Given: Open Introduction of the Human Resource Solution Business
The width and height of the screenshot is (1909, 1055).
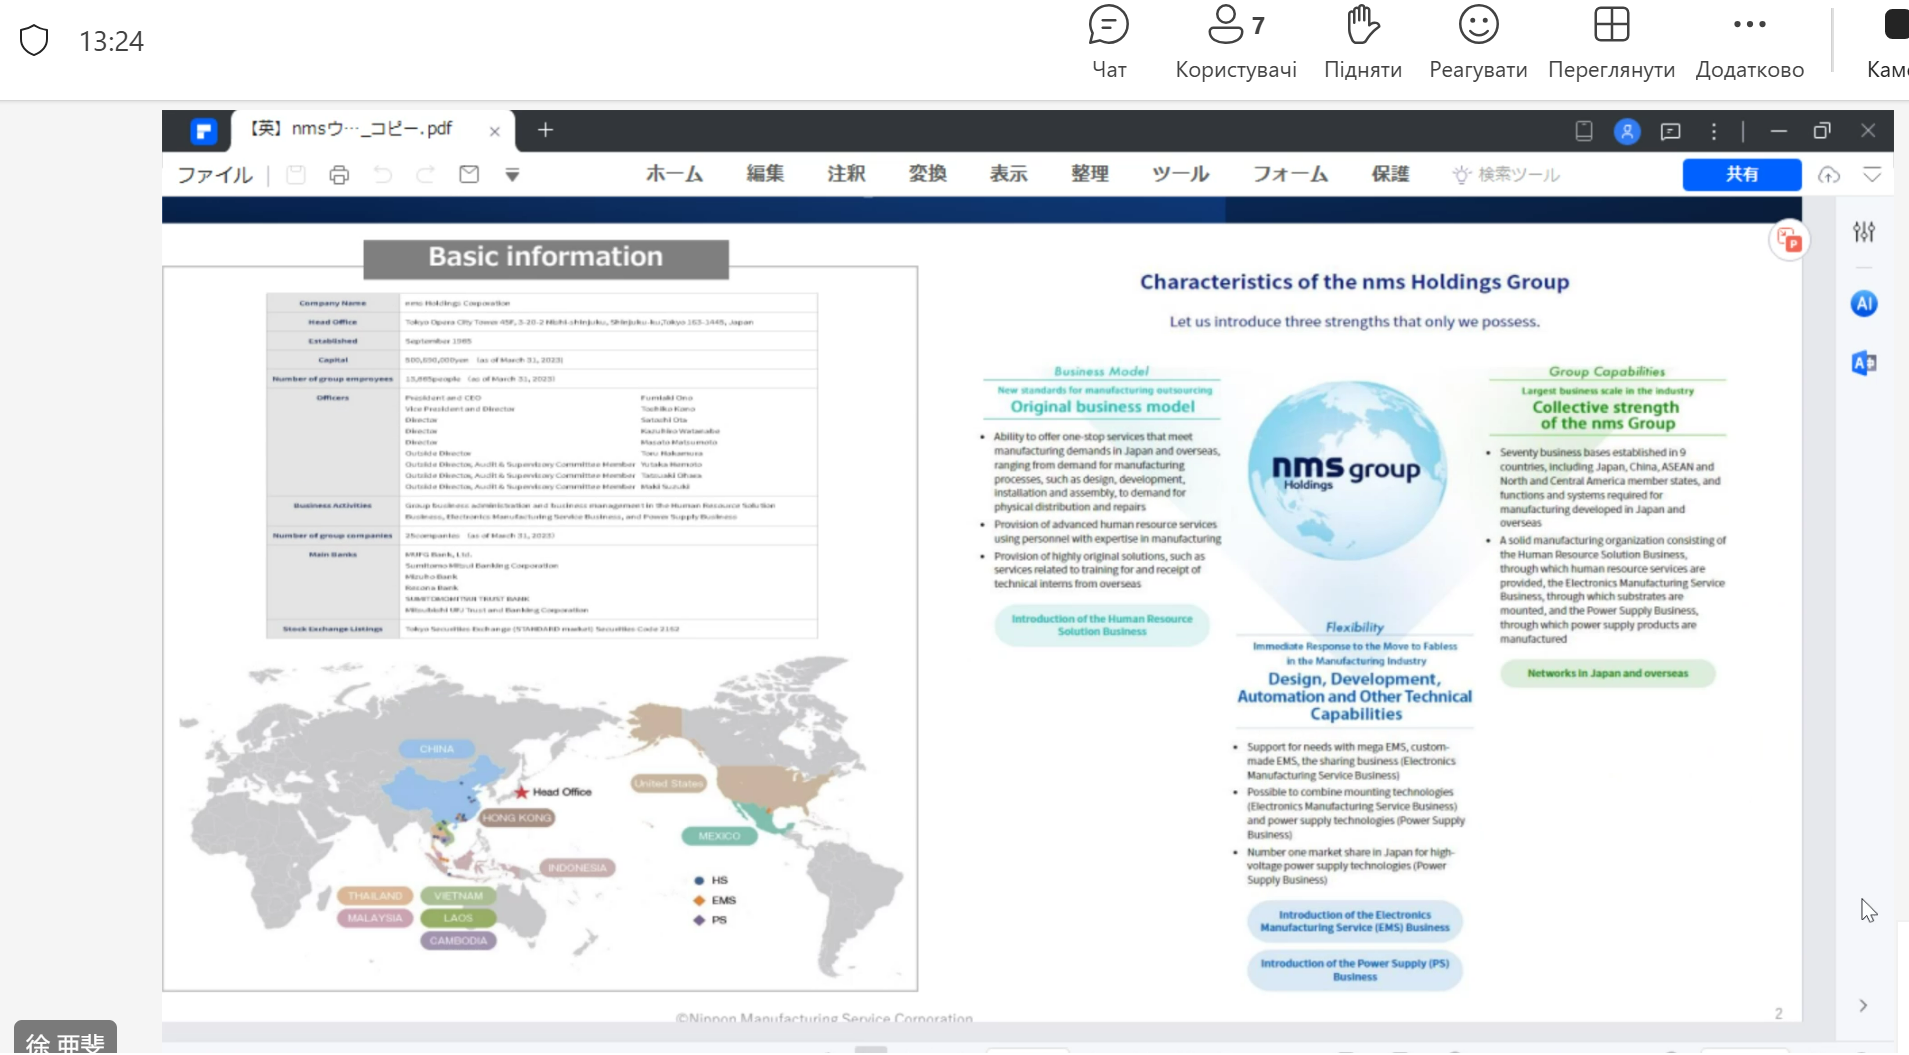Looking at the screenshot, I should click(x=1102, y=625).
